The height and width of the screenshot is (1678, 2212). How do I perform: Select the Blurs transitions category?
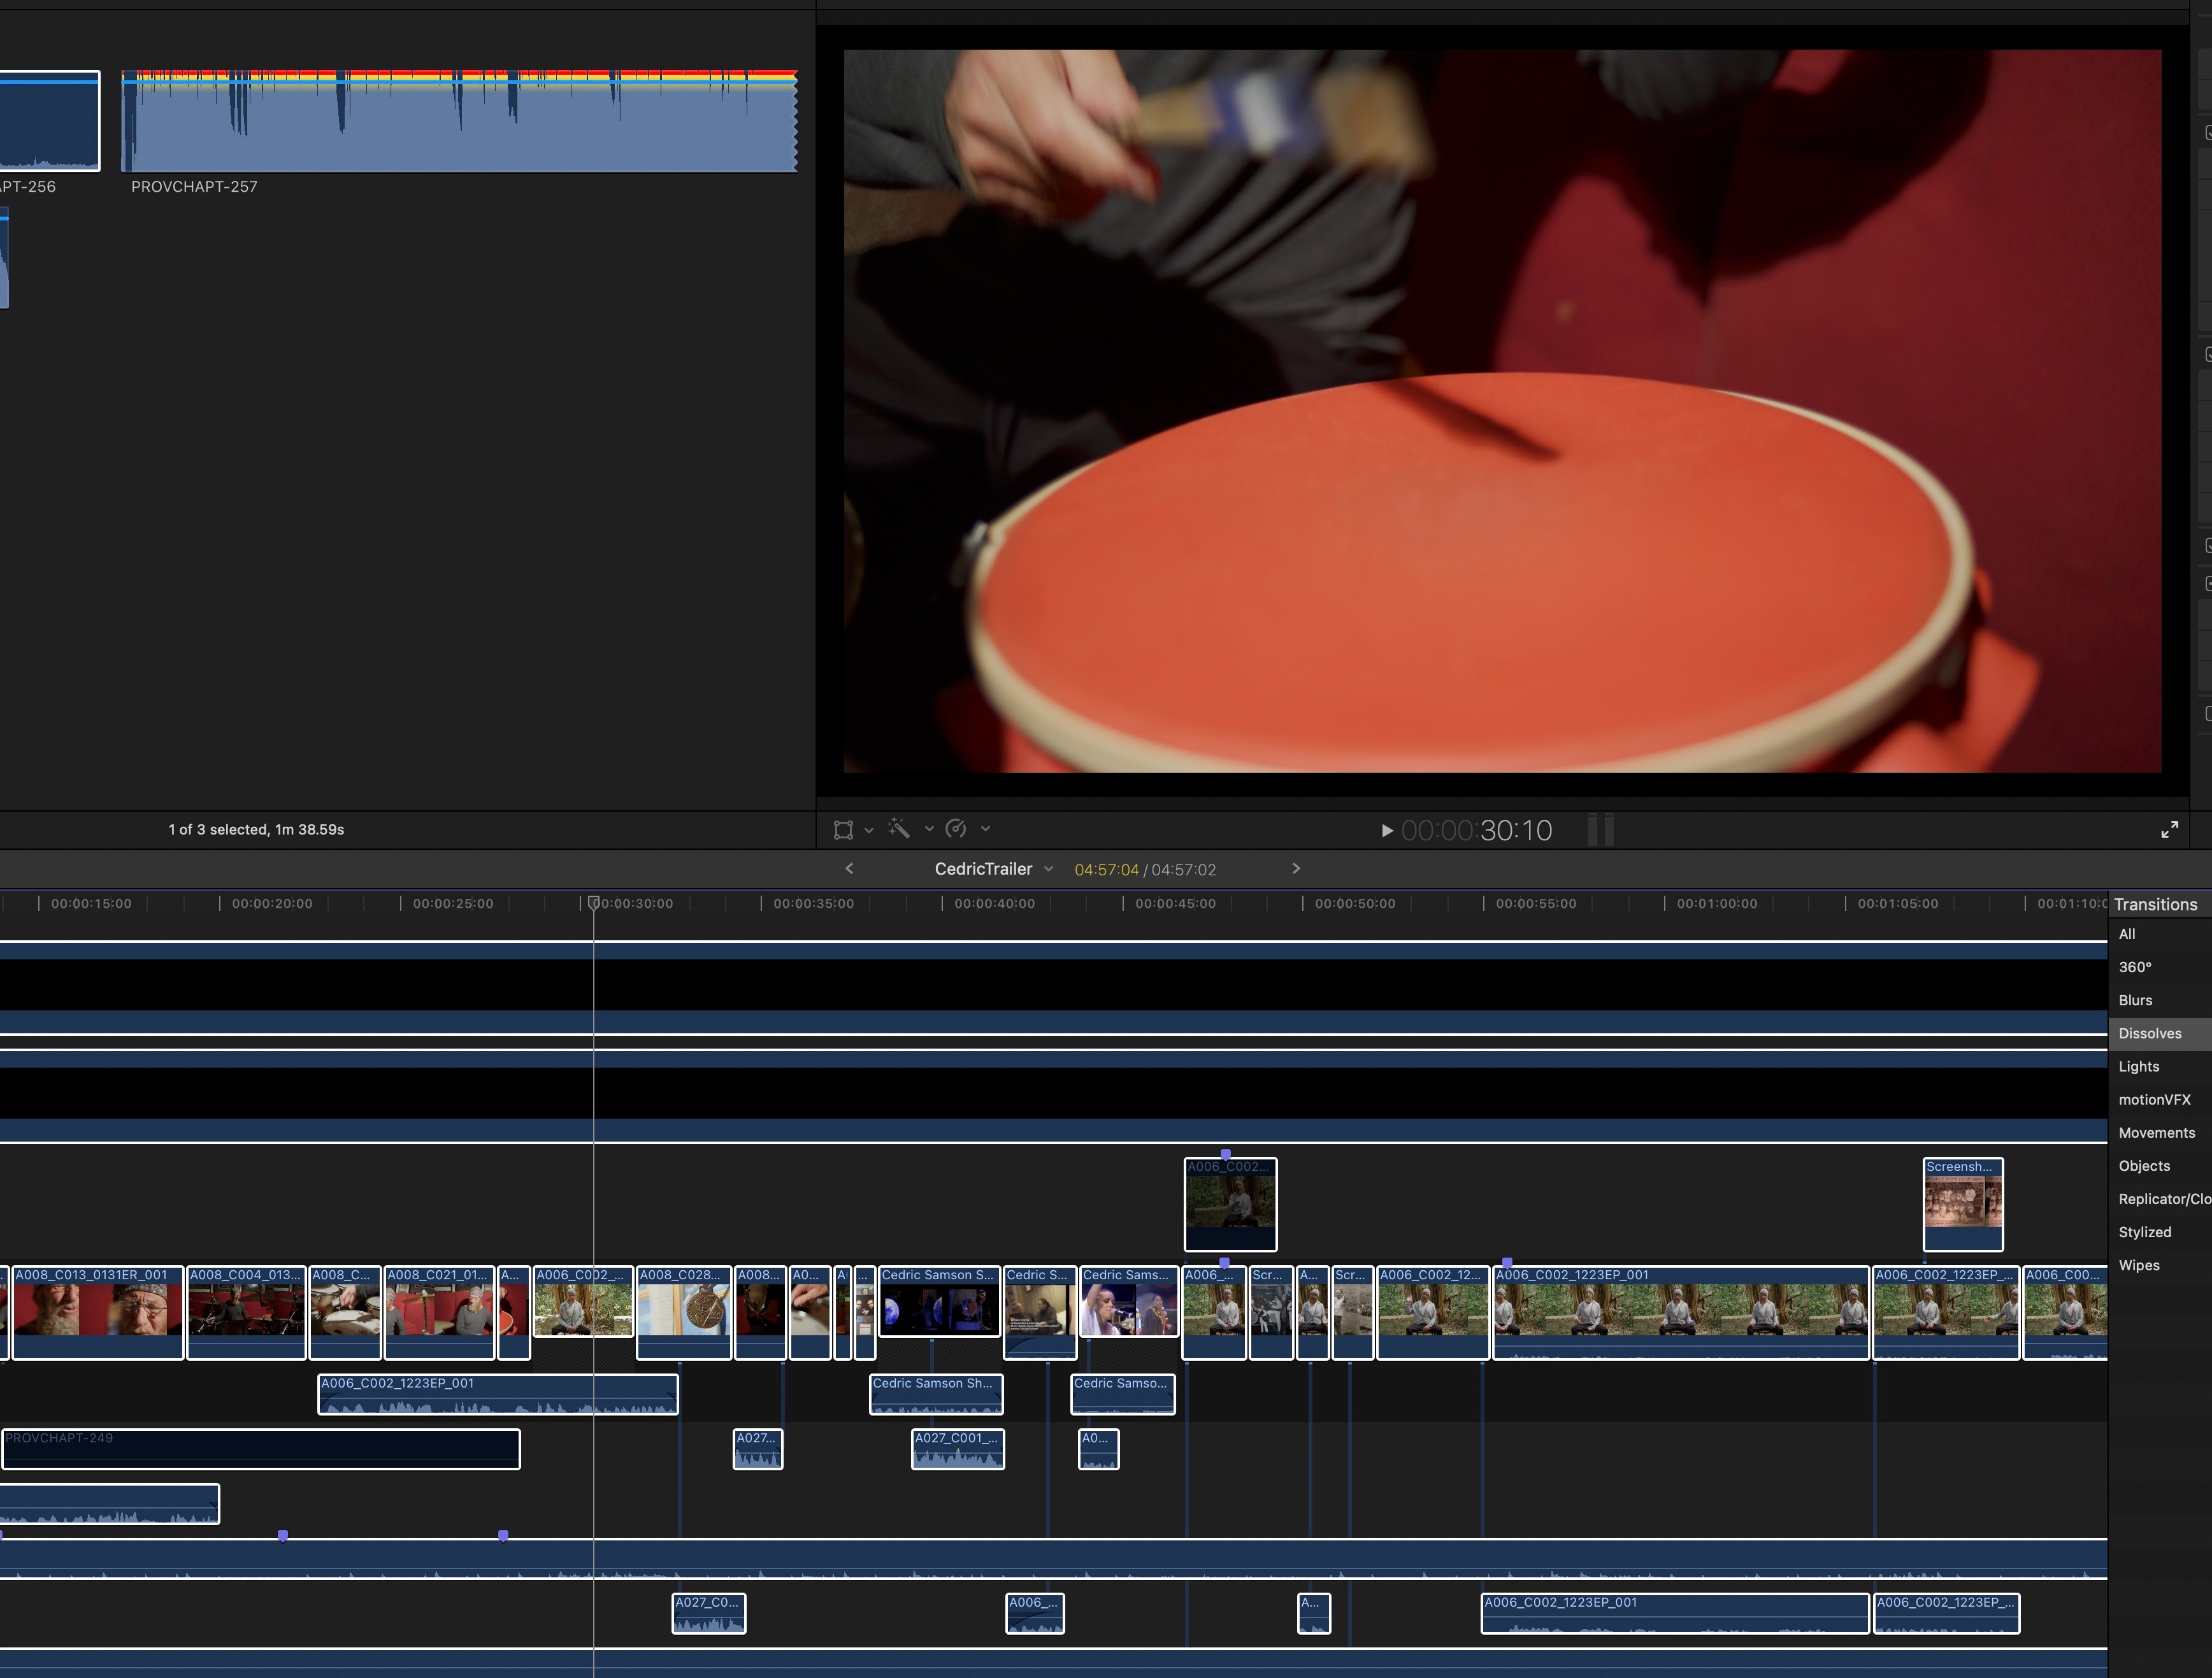pyautogui.click(x=2135, y=1000)
